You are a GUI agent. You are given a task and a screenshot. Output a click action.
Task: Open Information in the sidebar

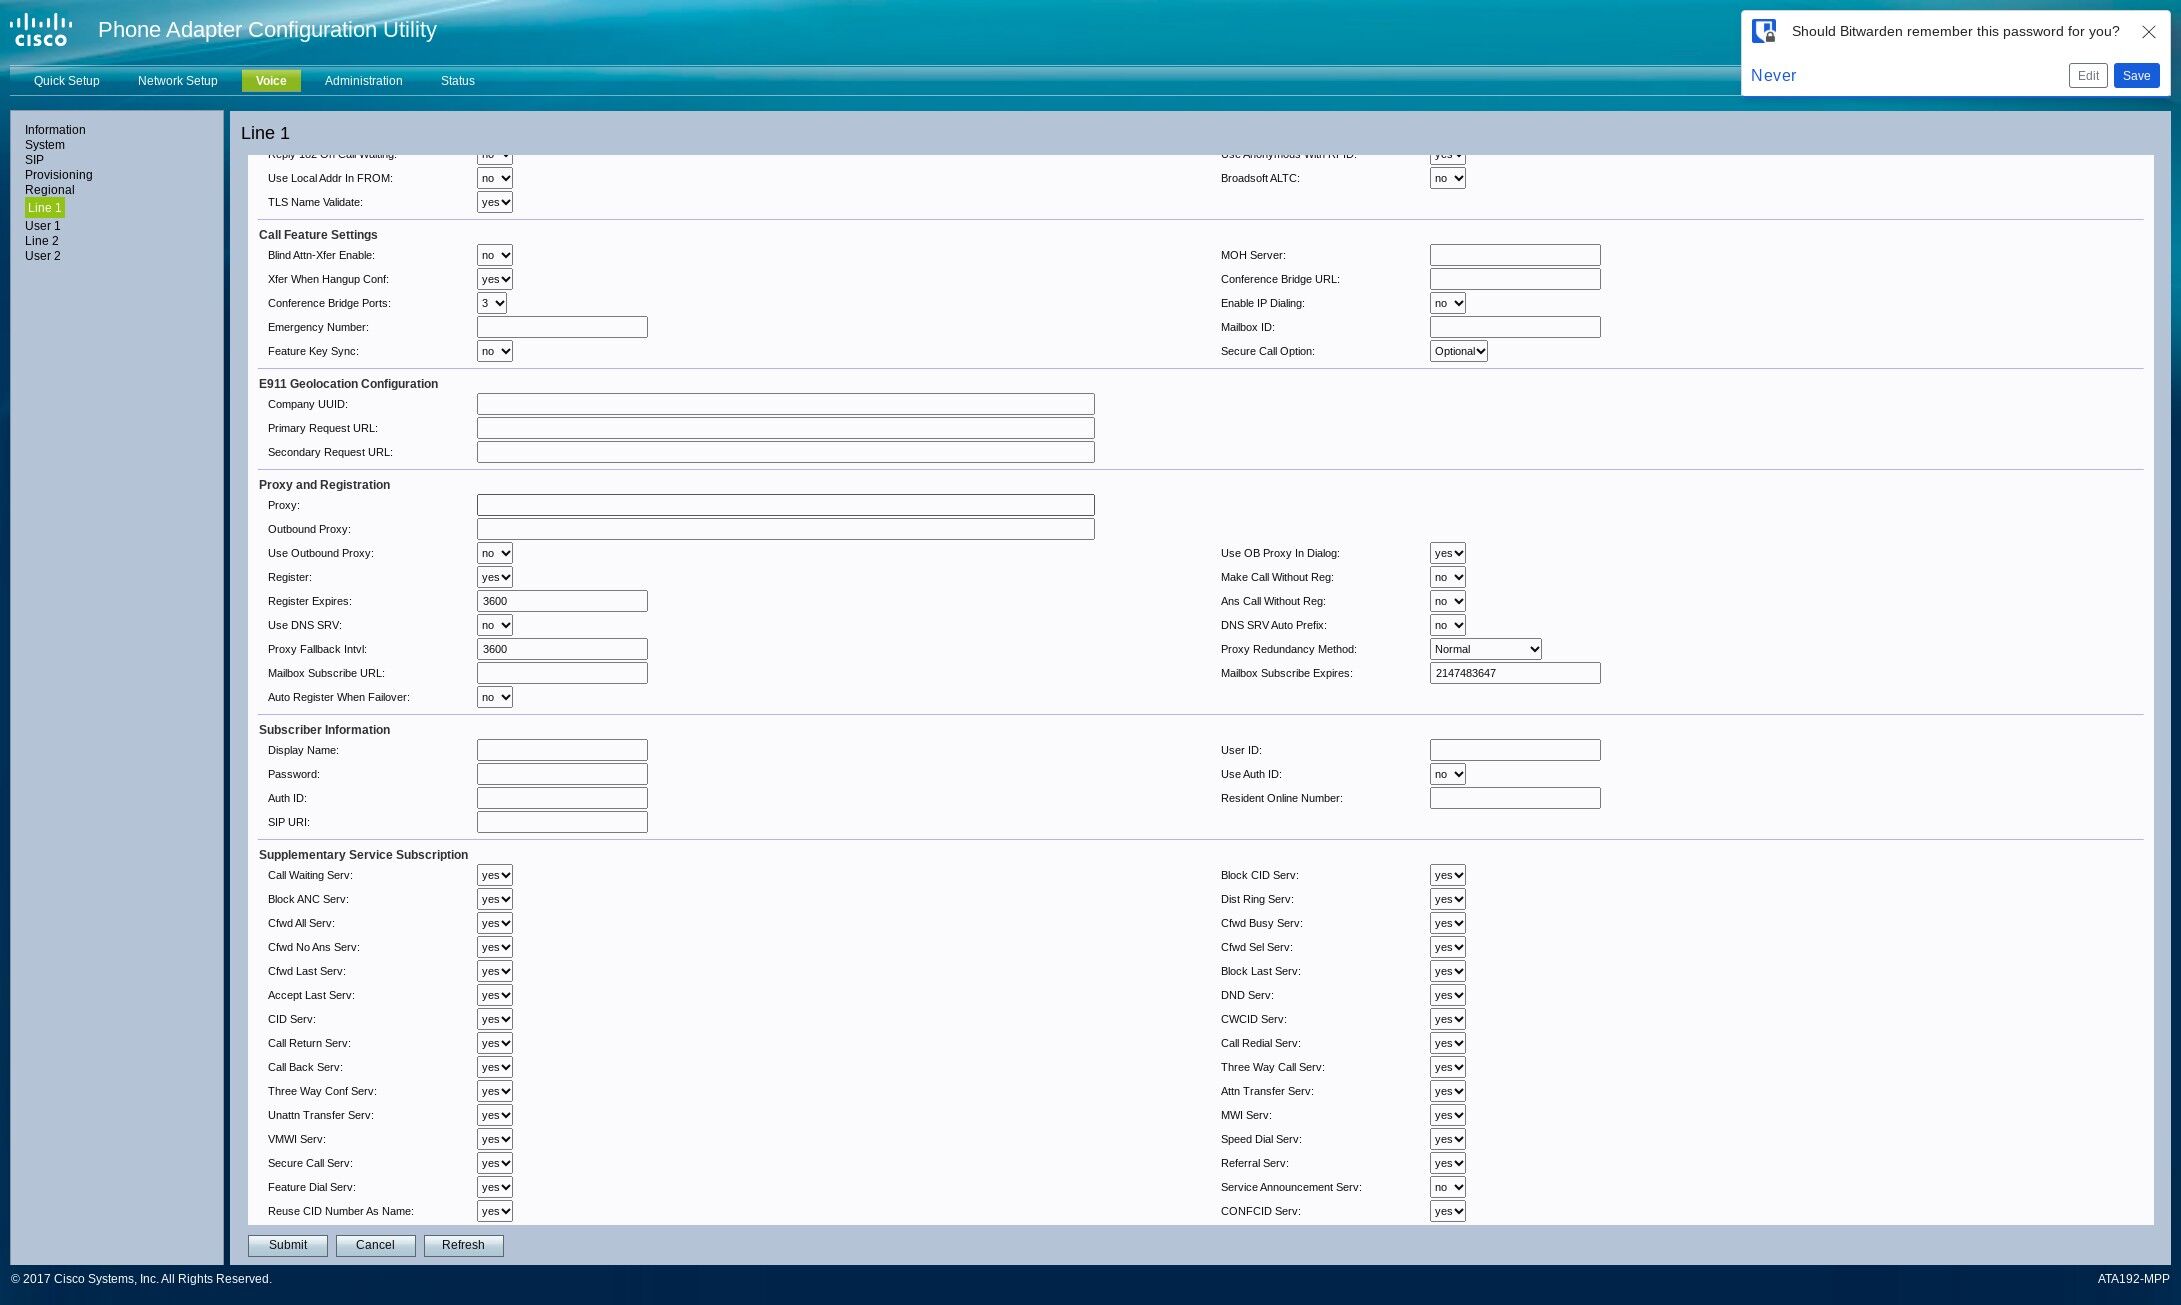[x=55, y=130]
